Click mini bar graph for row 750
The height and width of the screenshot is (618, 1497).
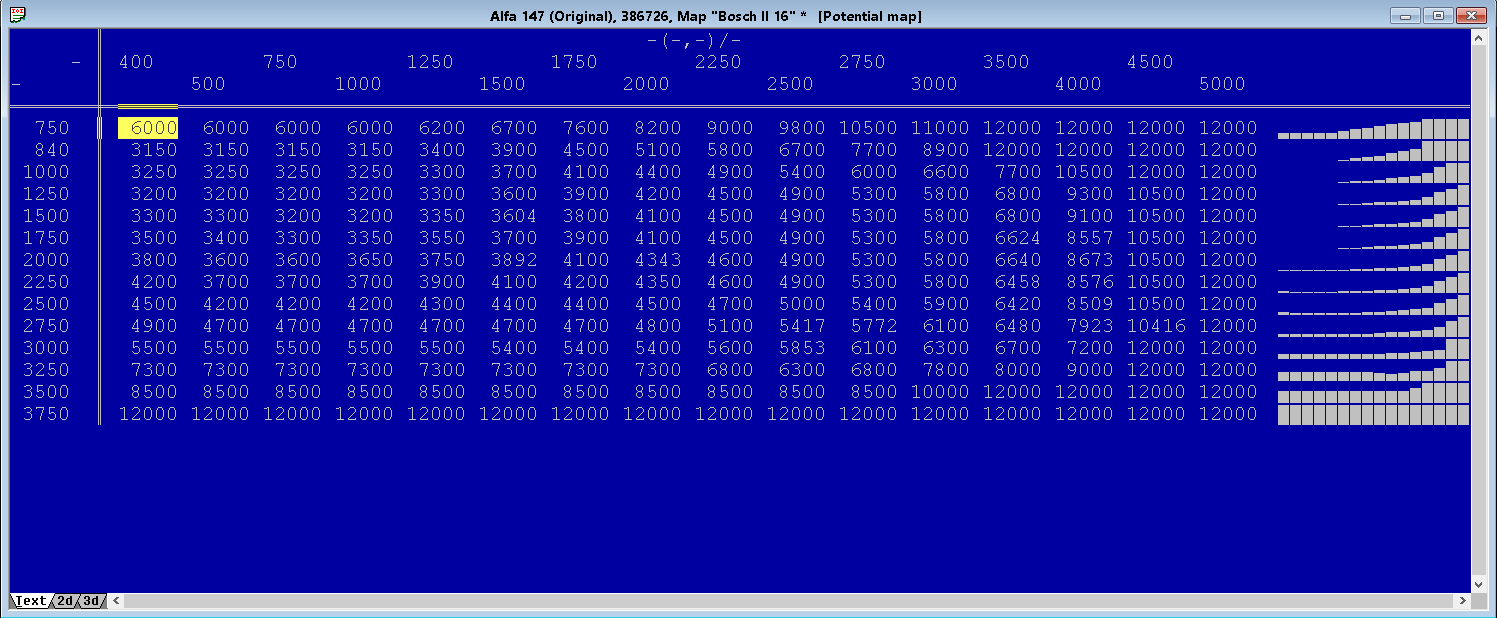1373,129
